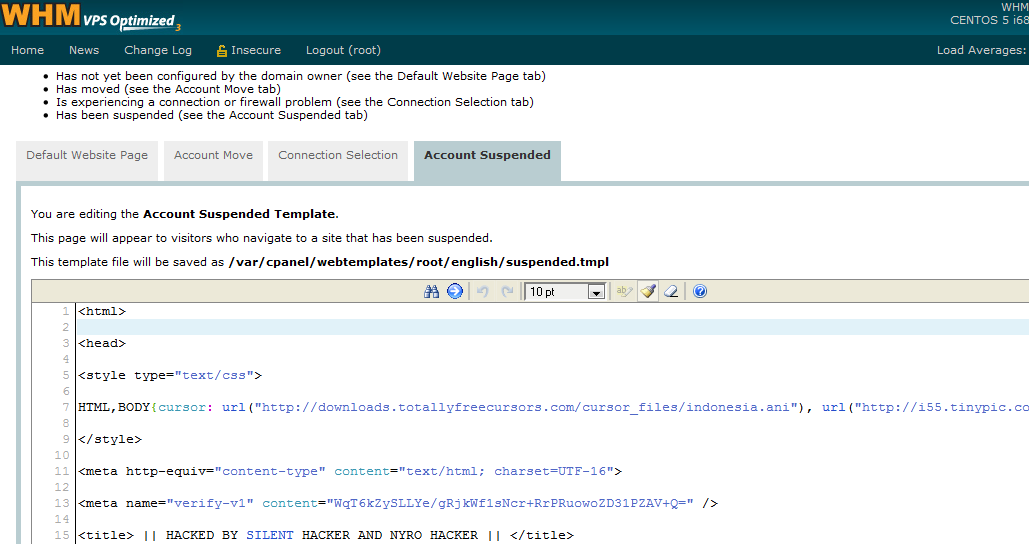Switch to Default Website Page tab
This screenshot has height=544, width=1029.
[x=87, y=160]
